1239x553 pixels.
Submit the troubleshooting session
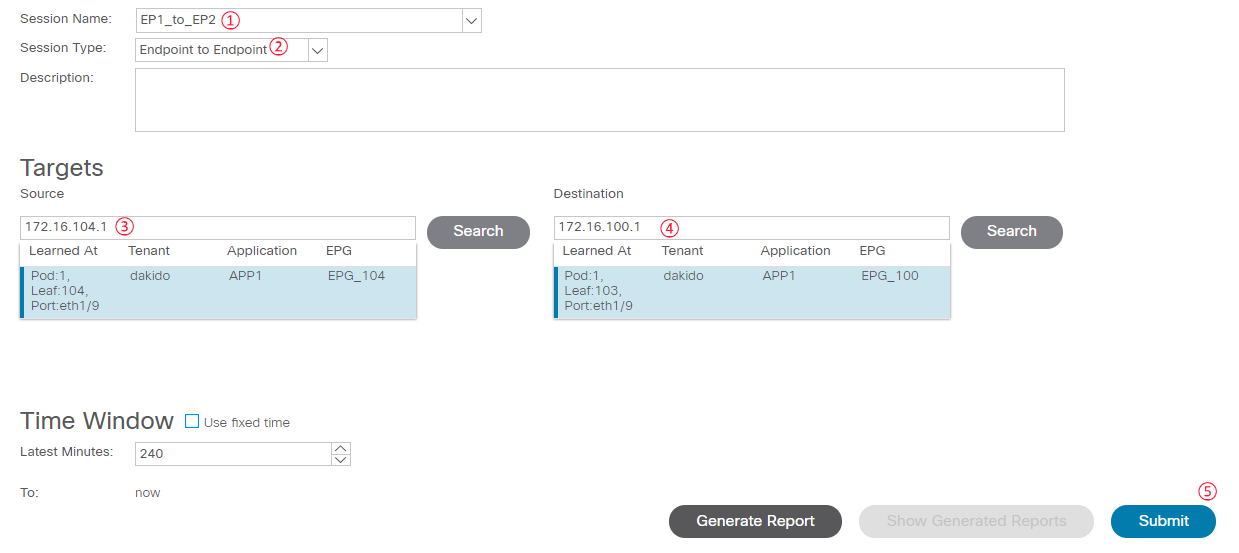pos(1163,521)
